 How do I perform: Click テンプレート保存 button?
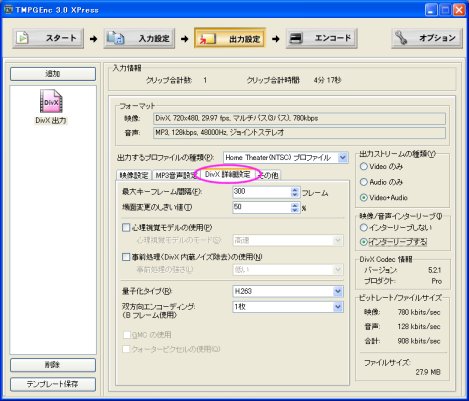pyautogui.click(x=53, y=384)
